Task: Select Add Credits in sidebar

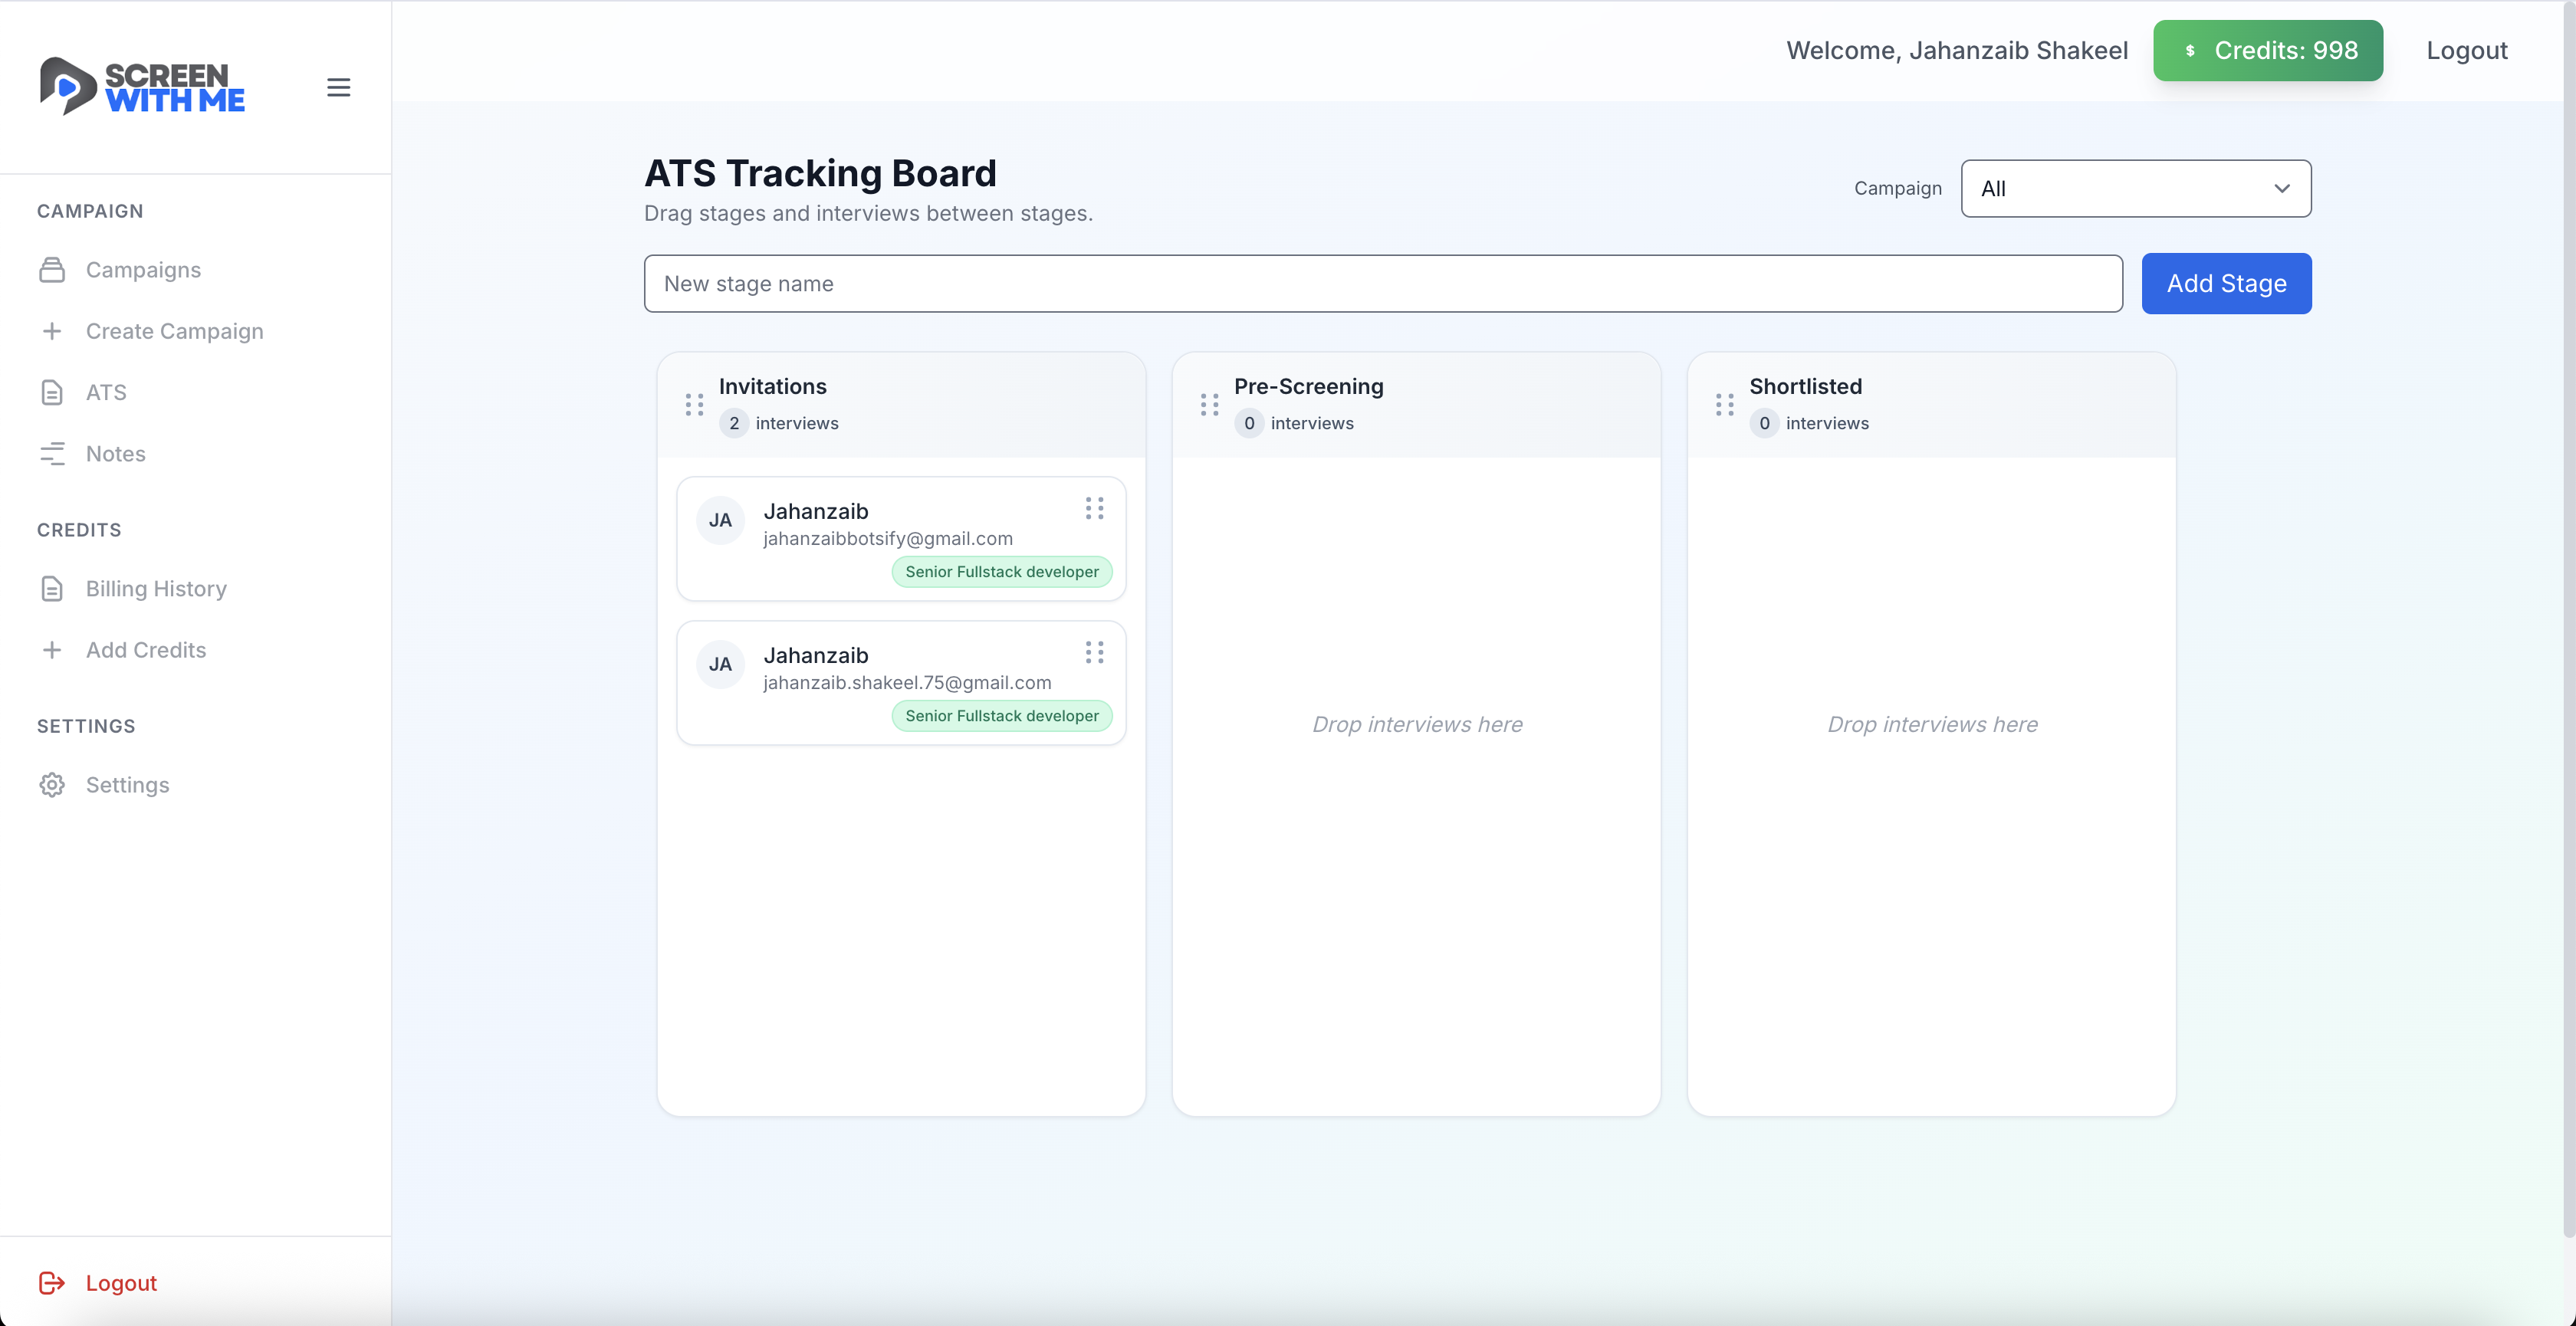Action: (146, 650)
